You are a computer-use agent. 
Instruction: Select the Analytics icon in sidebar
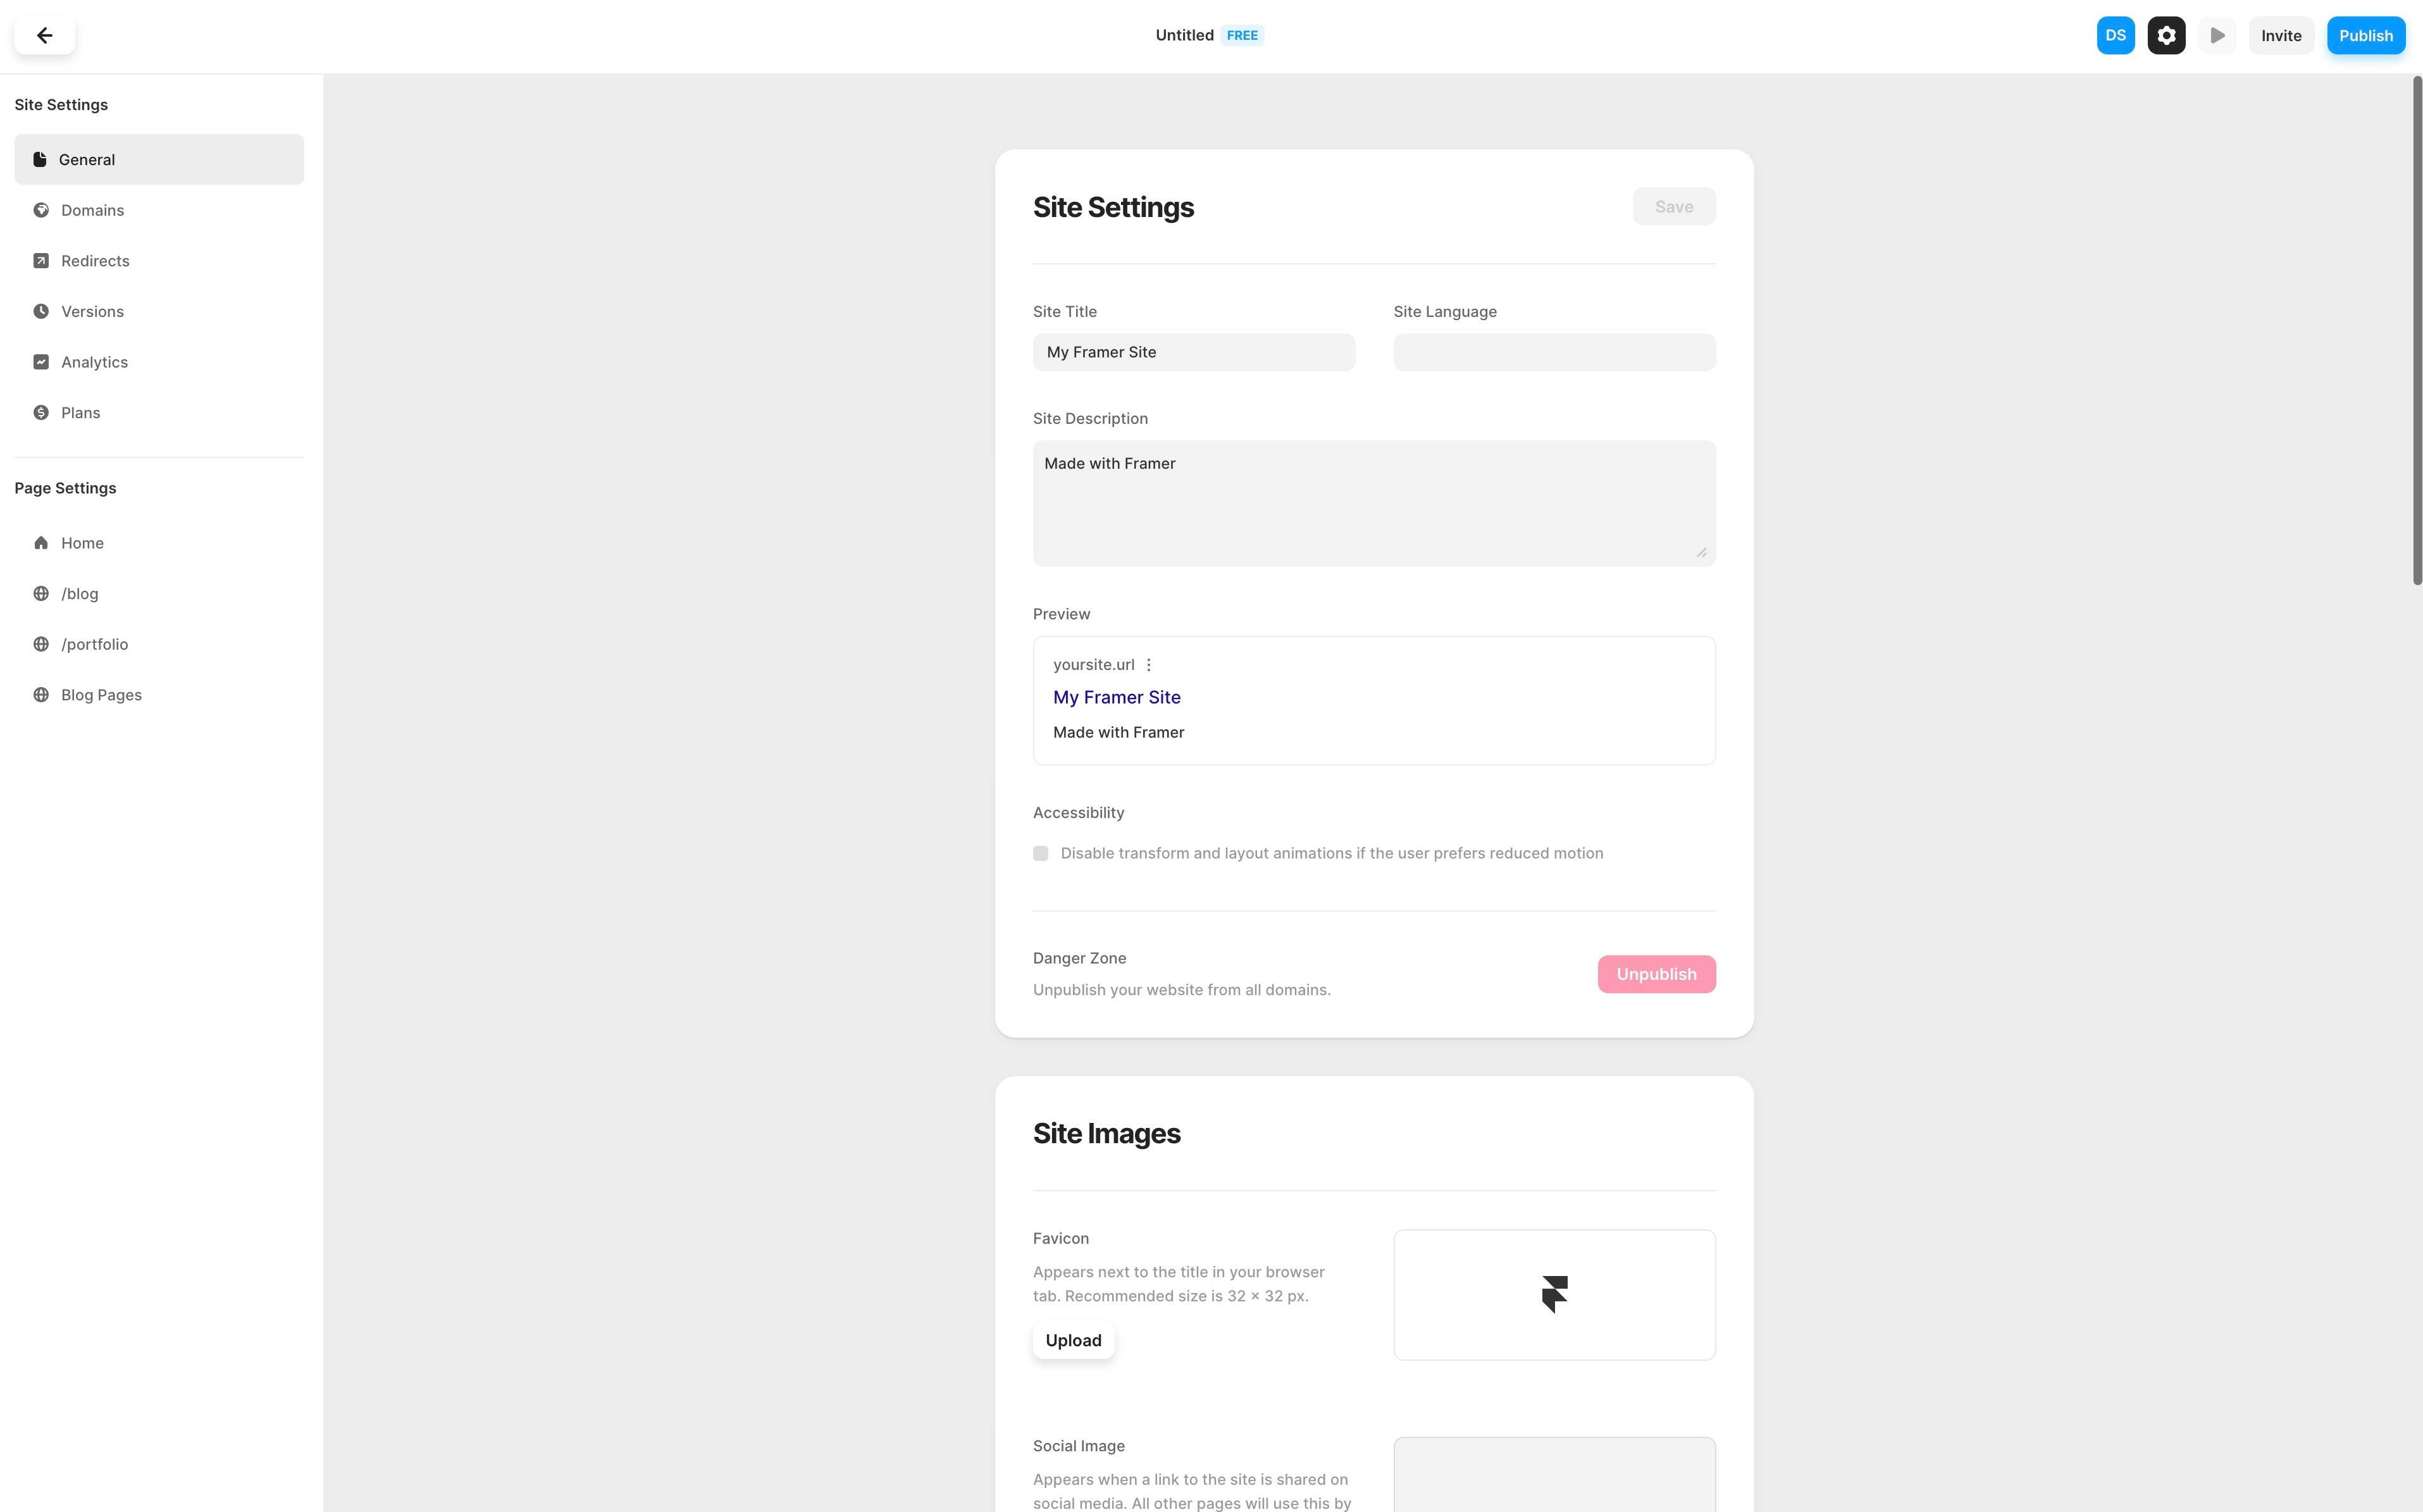point(41,361)
